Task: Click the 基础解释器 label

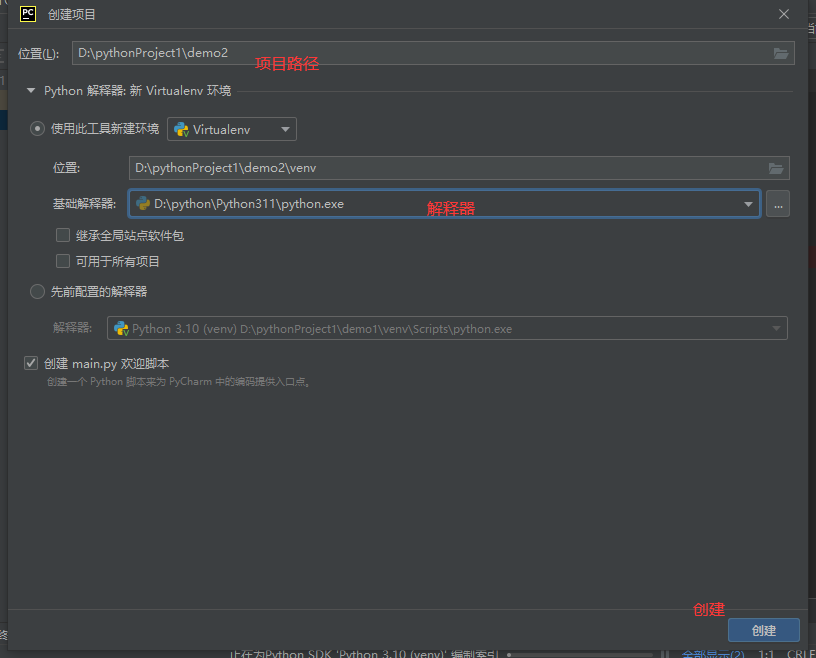Action: [84, 204]
